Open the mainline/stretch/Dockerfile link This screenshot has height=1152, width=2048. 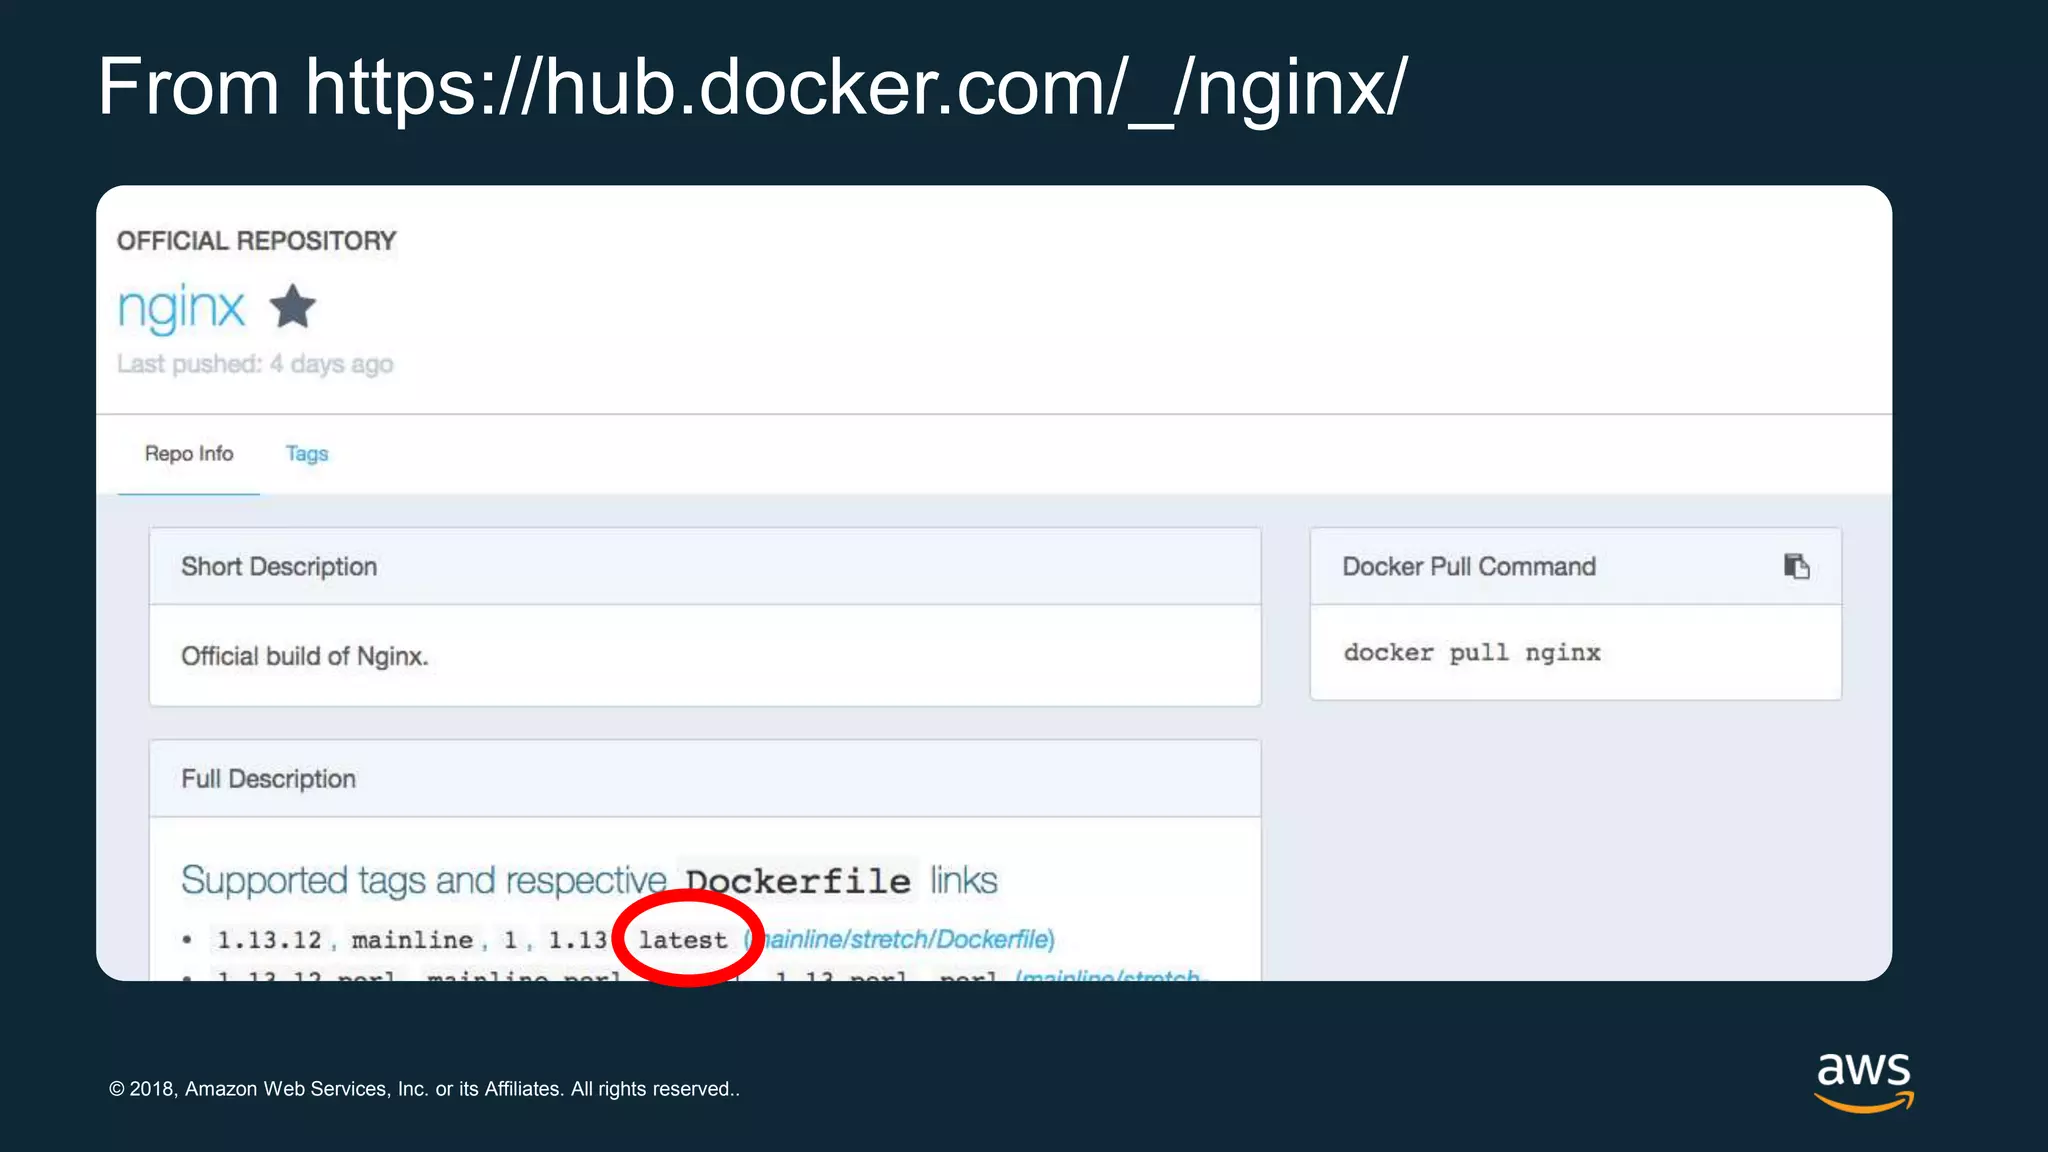pos(900,939)
